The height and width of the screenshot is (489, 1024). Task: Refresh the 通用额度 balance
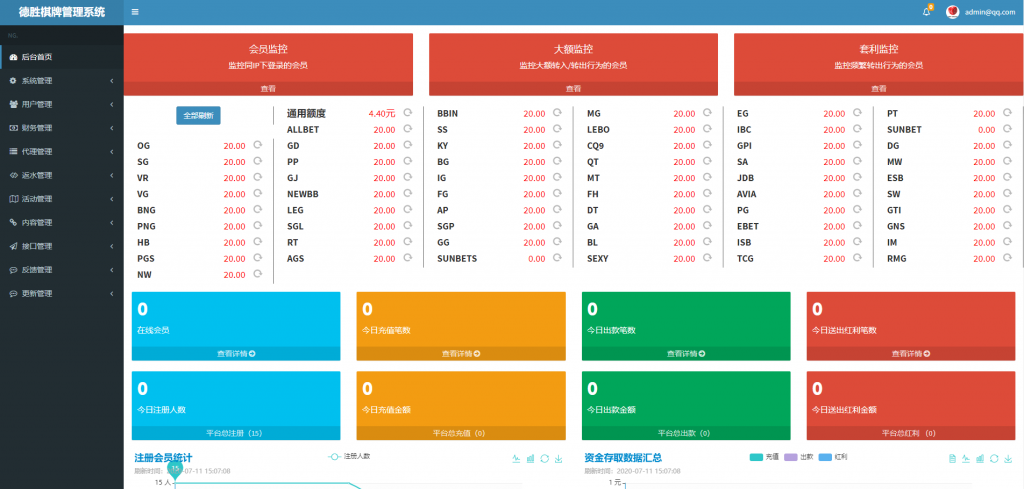click(407, 113)
